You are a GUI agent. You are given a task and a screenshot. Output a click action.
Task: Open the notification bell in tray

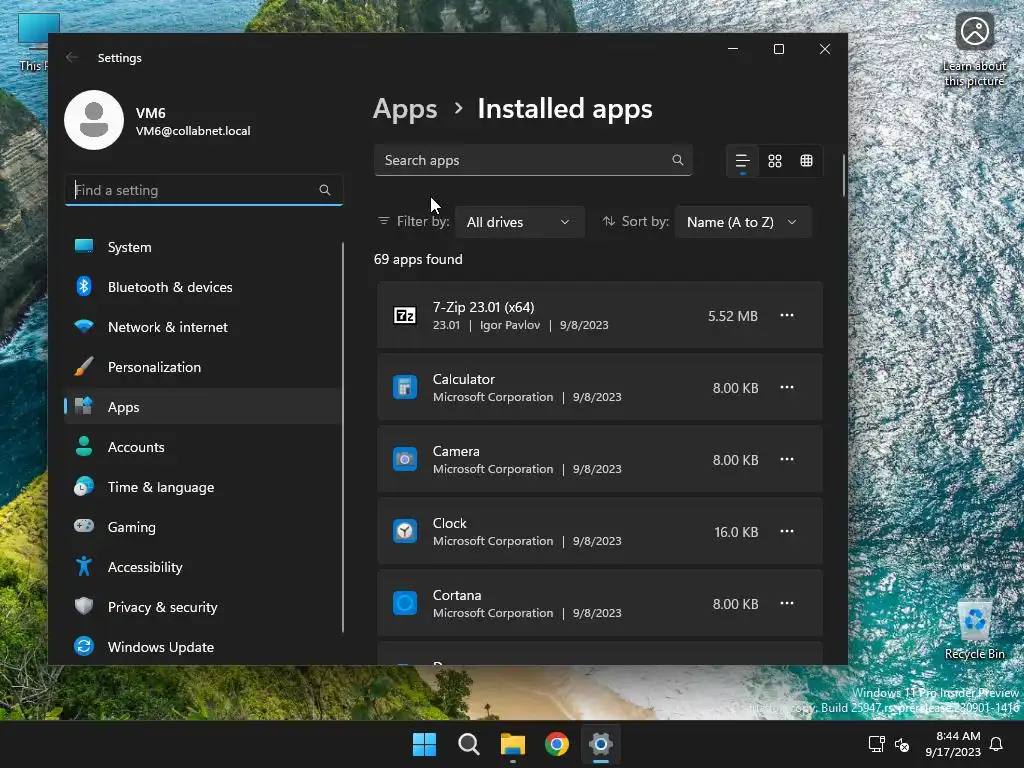click(x=996, y=744)
